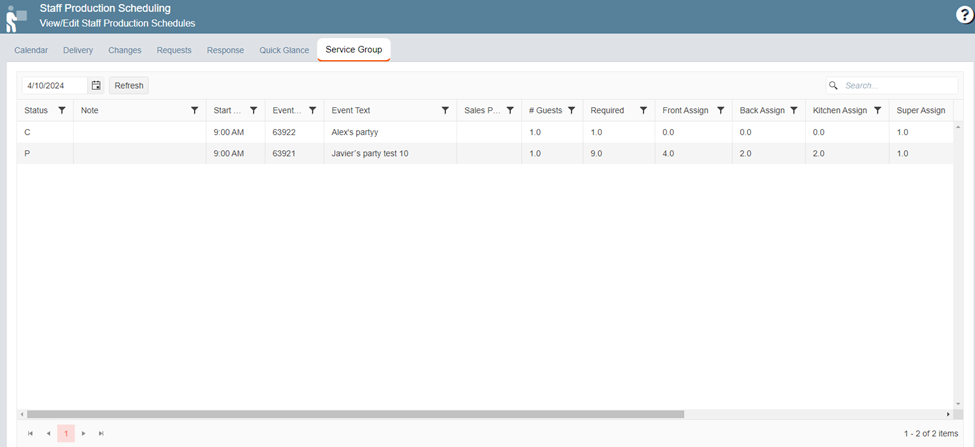Filter the Back Assign column
The height and width of the screenshot is (447, 975).
pos(794,110)
